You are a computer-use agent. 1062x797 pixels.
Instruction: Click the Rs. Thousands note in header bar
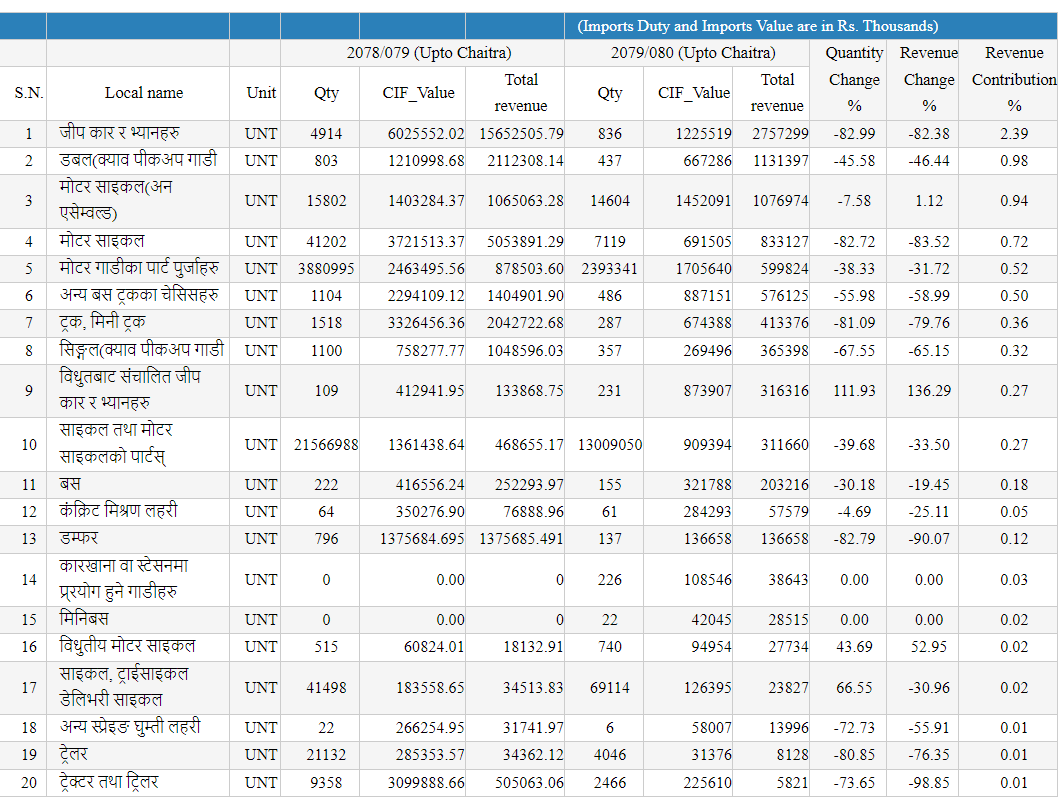click(x=758, y=26)
